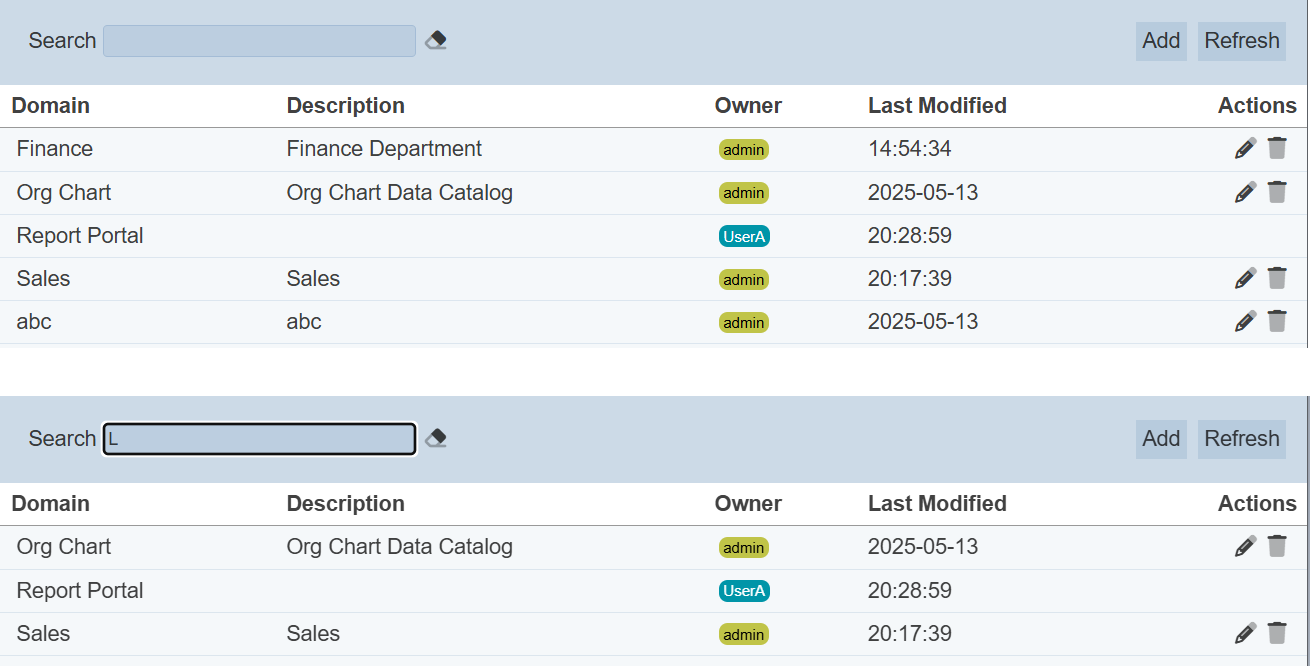Select the Finance domain name

tap(55, 149)
